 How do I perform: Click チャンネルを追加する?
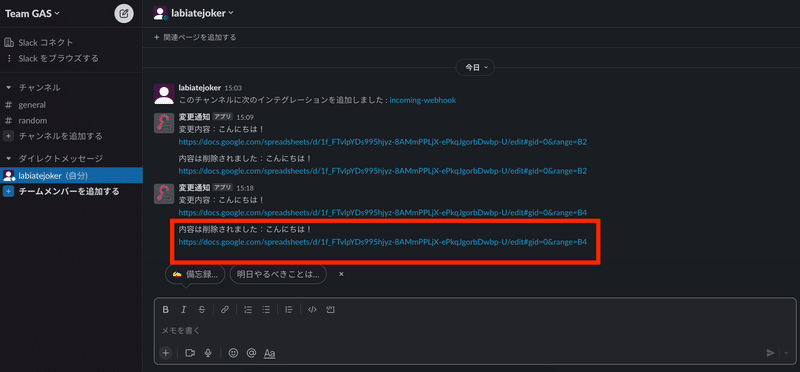60,136
